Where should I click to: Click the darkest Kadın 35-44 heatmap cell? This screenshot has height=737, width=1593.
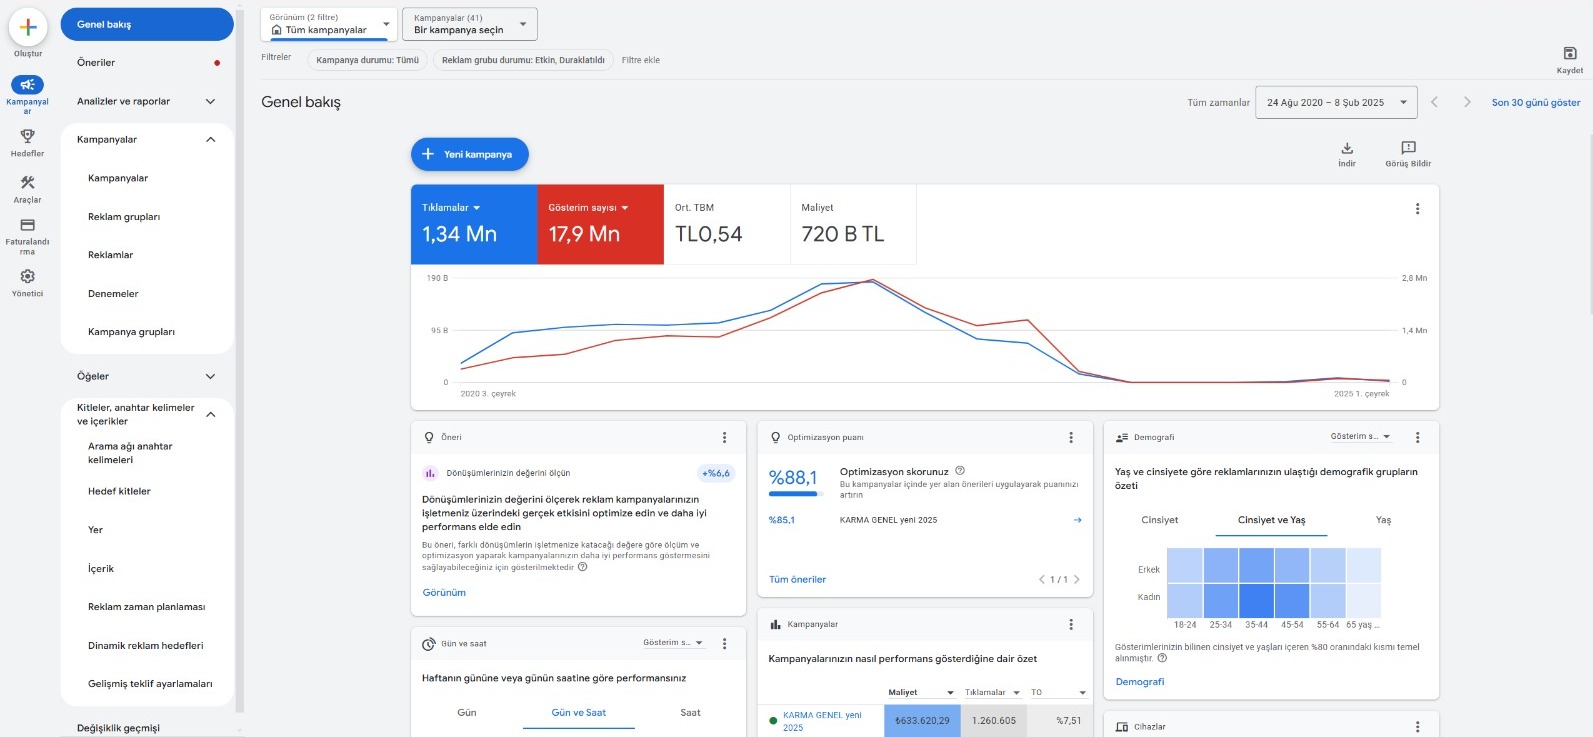(1256, 600)
